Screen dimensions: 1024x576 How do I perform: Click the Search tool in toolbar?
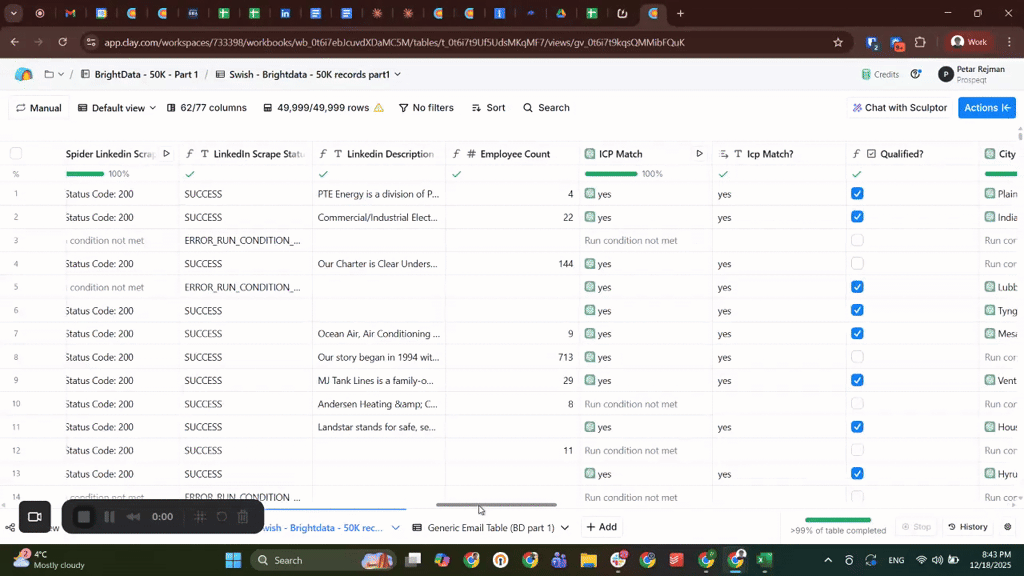click(x=546, y=108)
